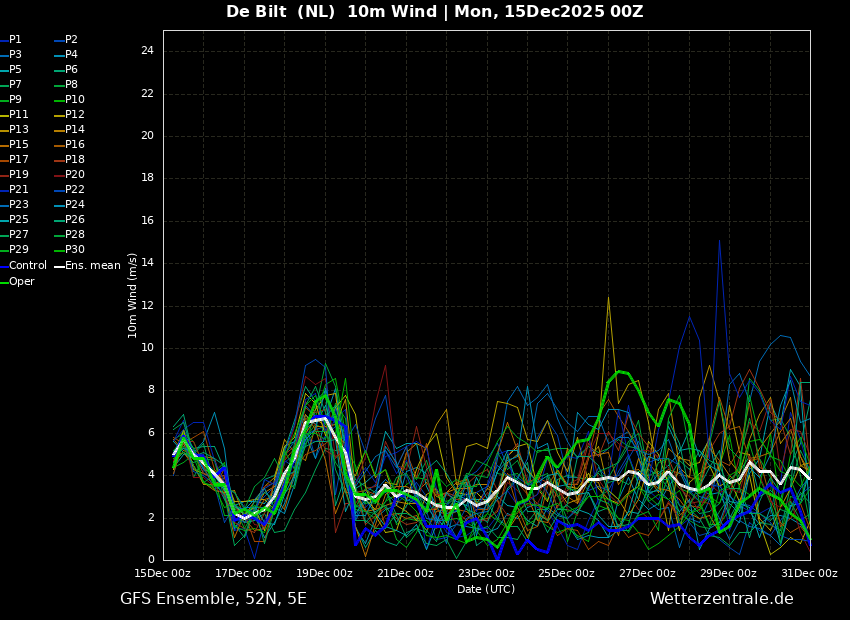Choose legend entry P16
The image size is (850, 620).
coord(69,145)
